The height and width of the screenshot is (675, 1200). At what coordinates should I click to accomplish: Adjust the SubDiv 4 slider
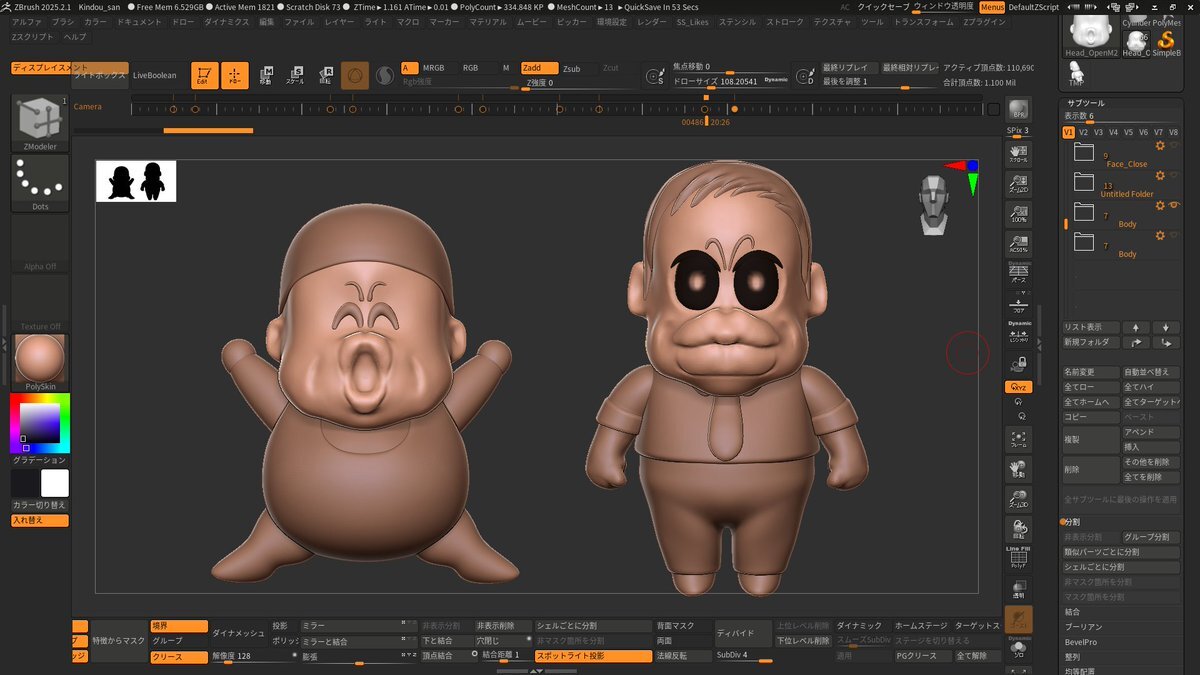click(x=743, y=656)
